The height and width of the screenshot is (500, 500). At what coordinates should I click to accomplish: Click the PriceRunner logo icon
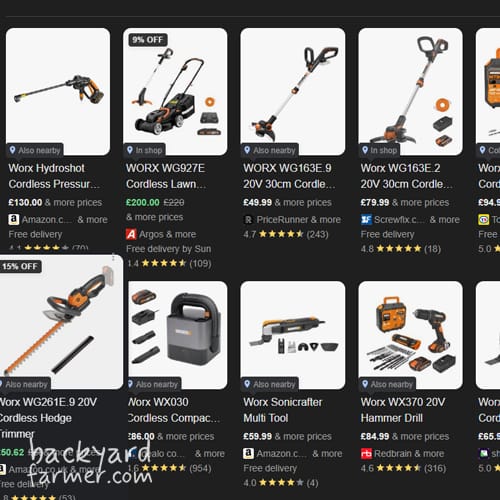(x=249, y=220)
